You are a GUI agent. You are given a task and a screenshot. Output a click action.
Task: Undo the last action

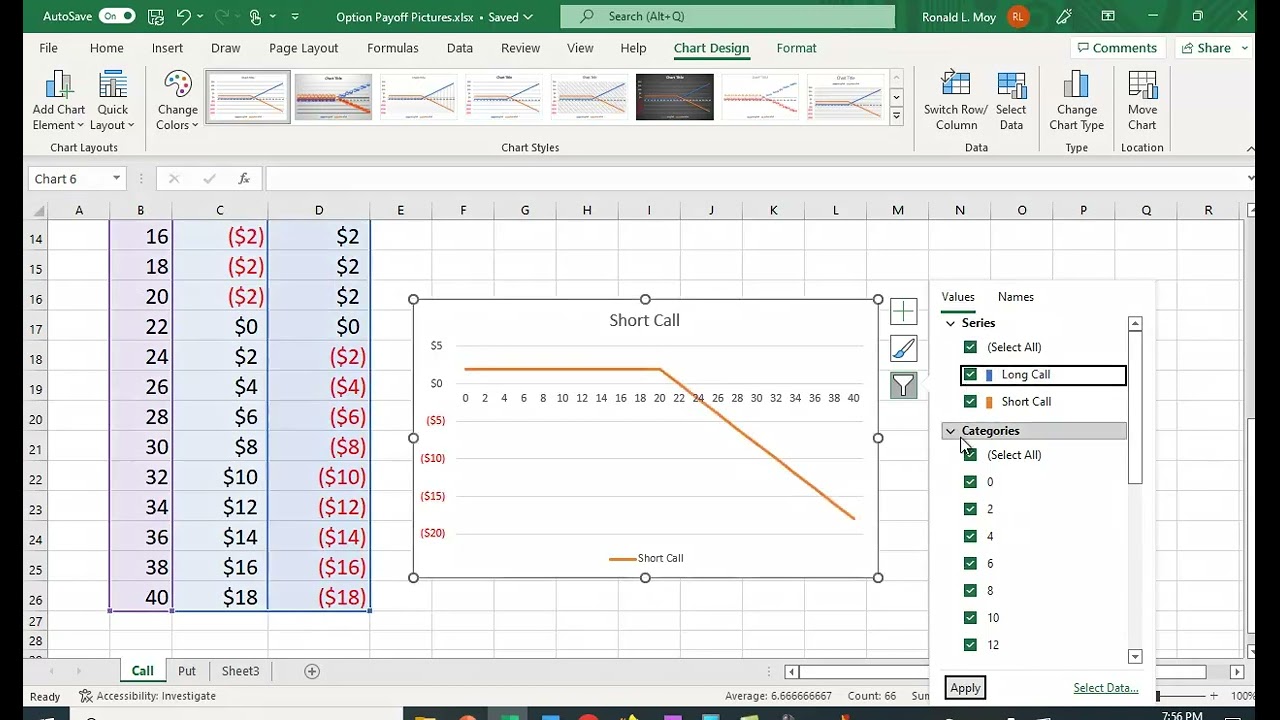[x=183, y=16]
